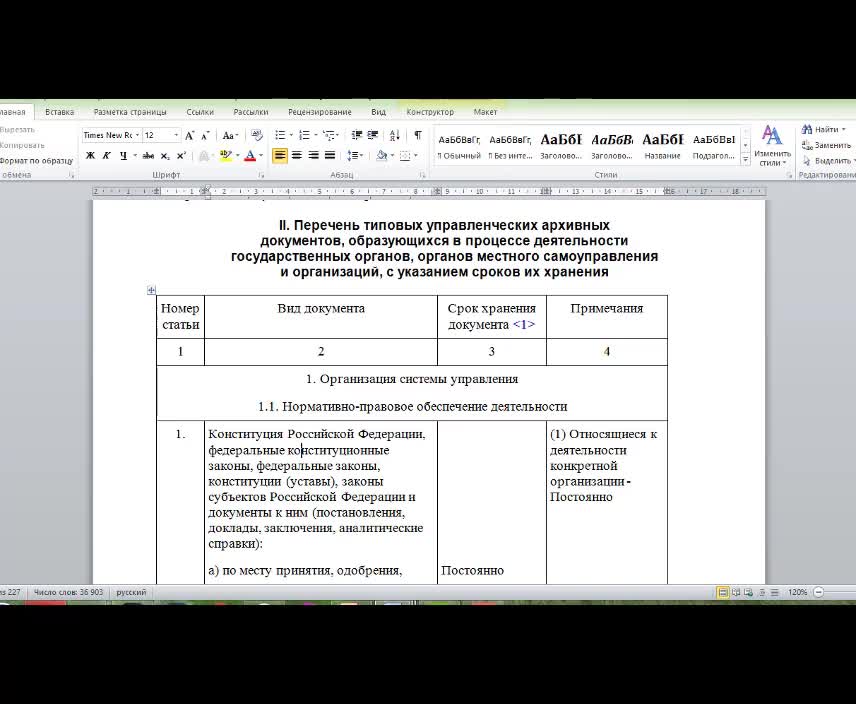Open the Шрифт dialog launcher
This screenshot has height=704, width=856.
[261, 175]
